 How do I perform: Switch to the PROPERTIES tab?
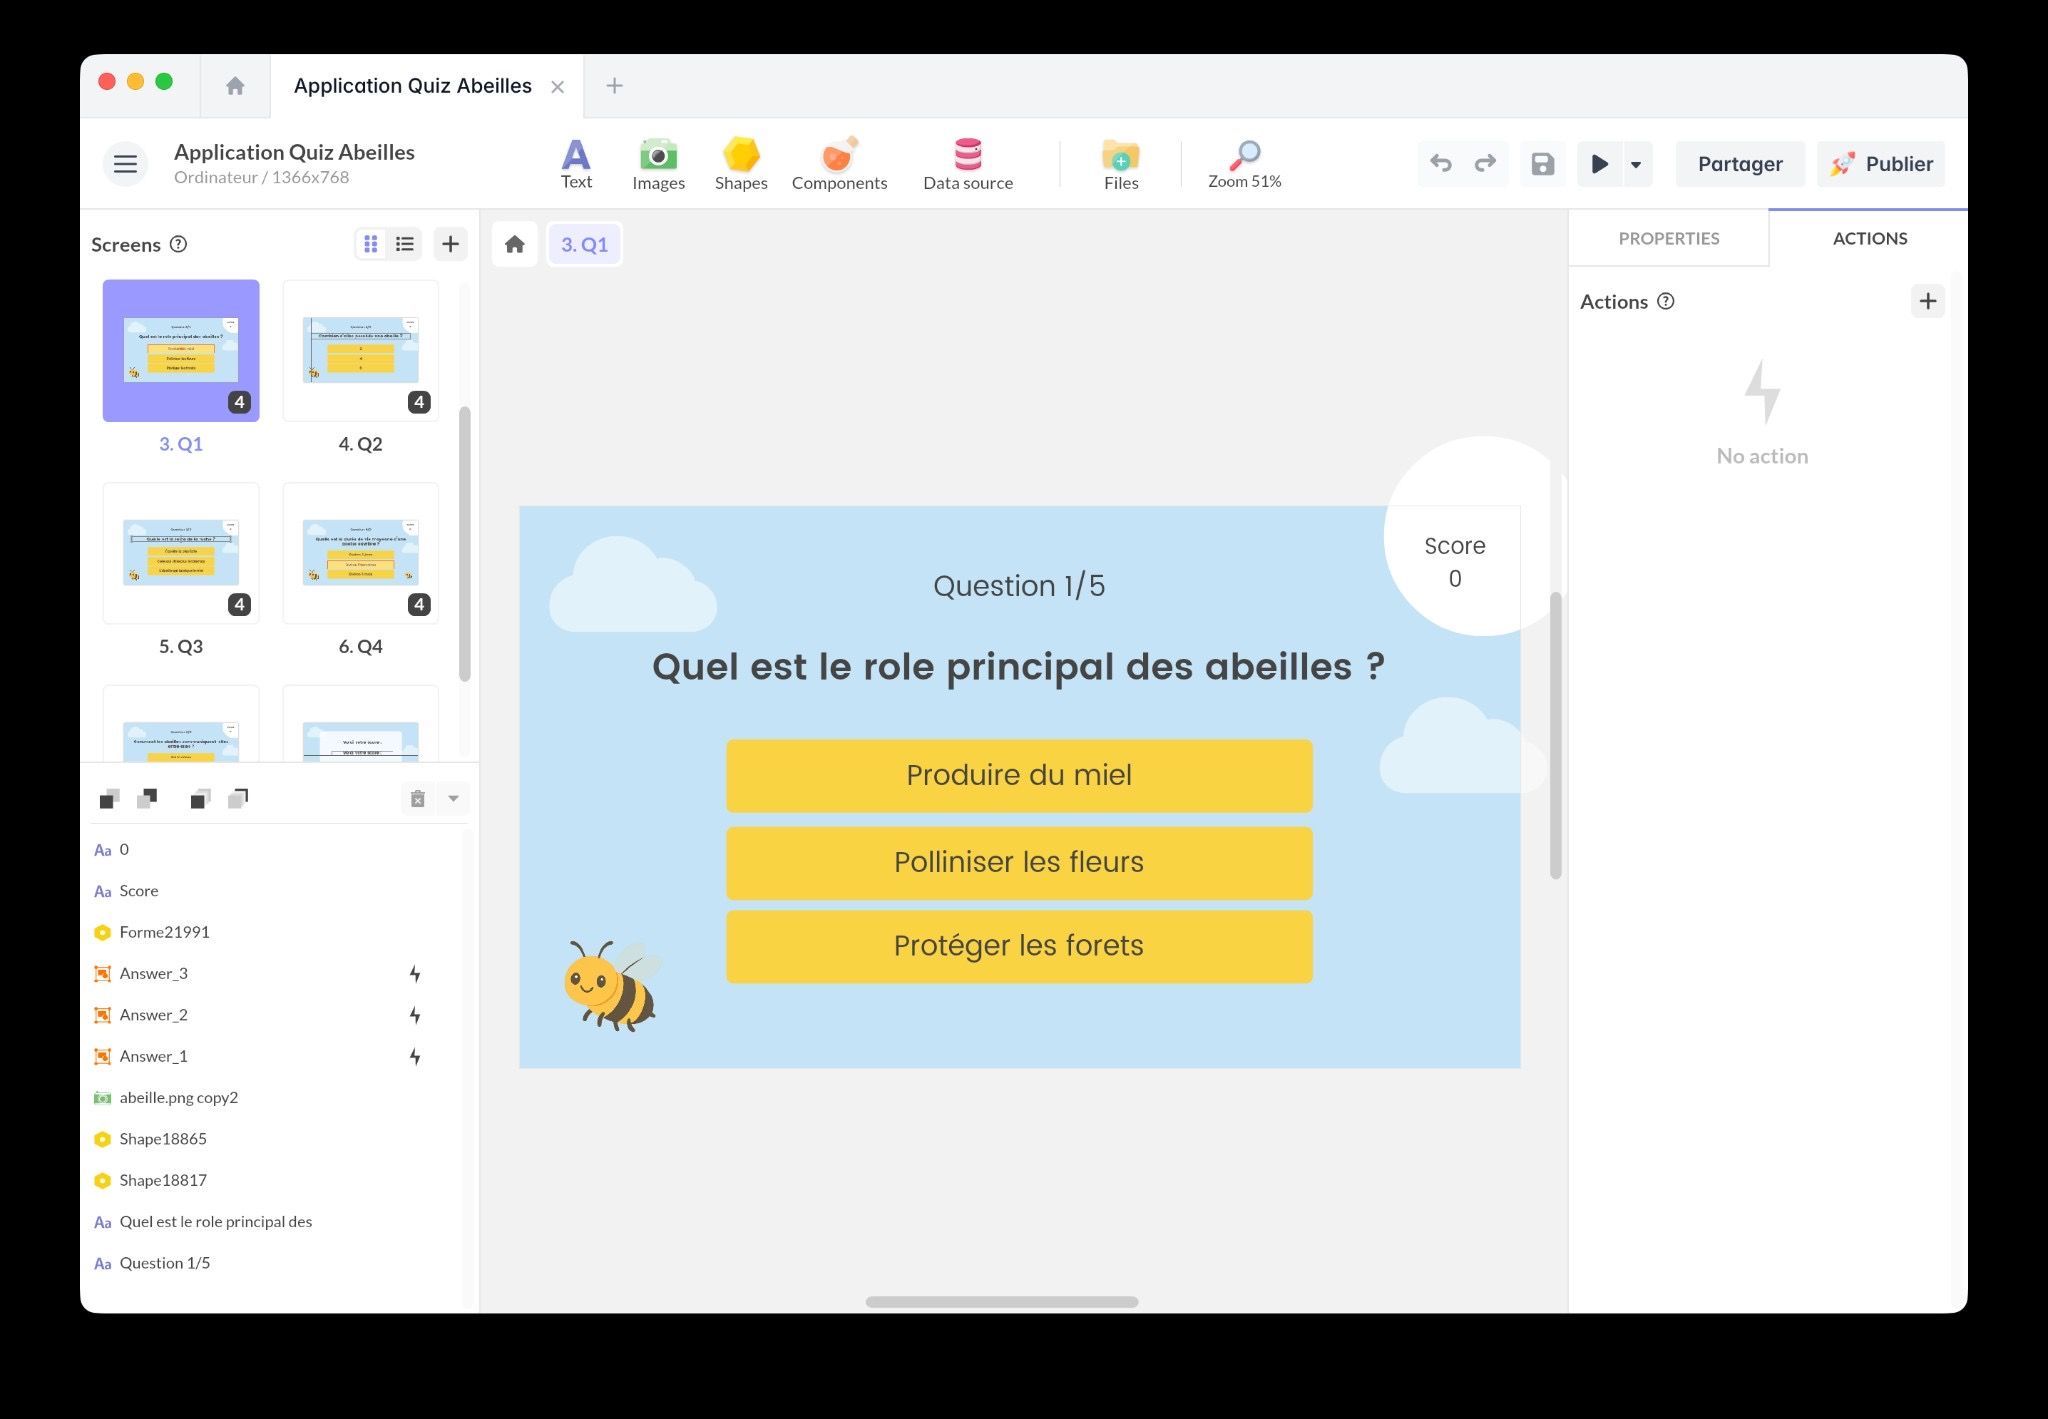pyautogui.click(x=1668, y=238)
